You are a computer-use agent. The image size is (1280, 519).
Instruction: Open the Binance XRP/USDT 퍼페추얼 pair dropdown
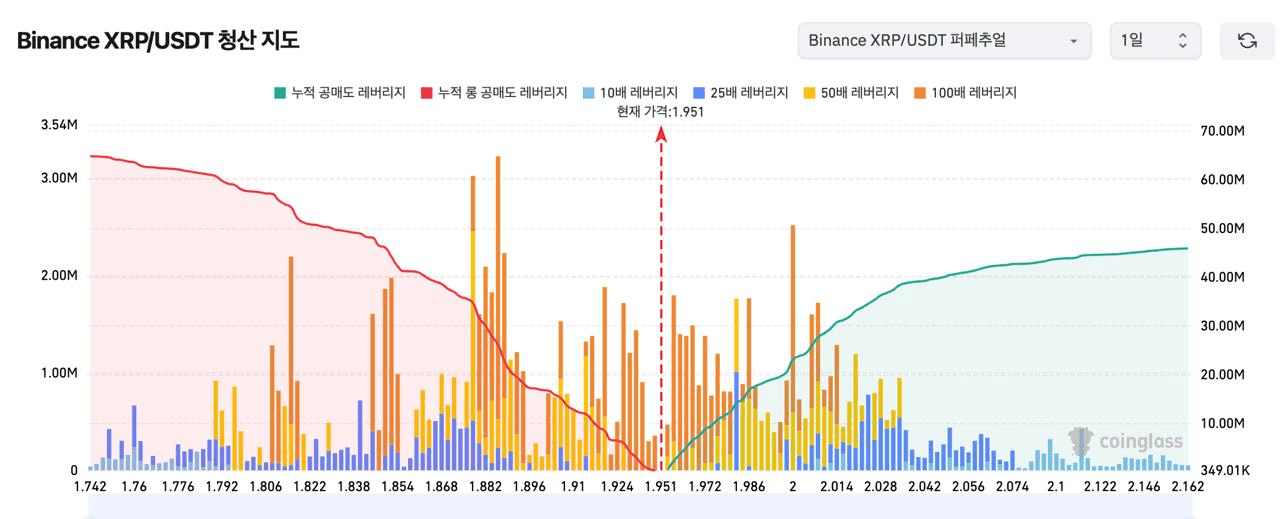click(944, 41)
